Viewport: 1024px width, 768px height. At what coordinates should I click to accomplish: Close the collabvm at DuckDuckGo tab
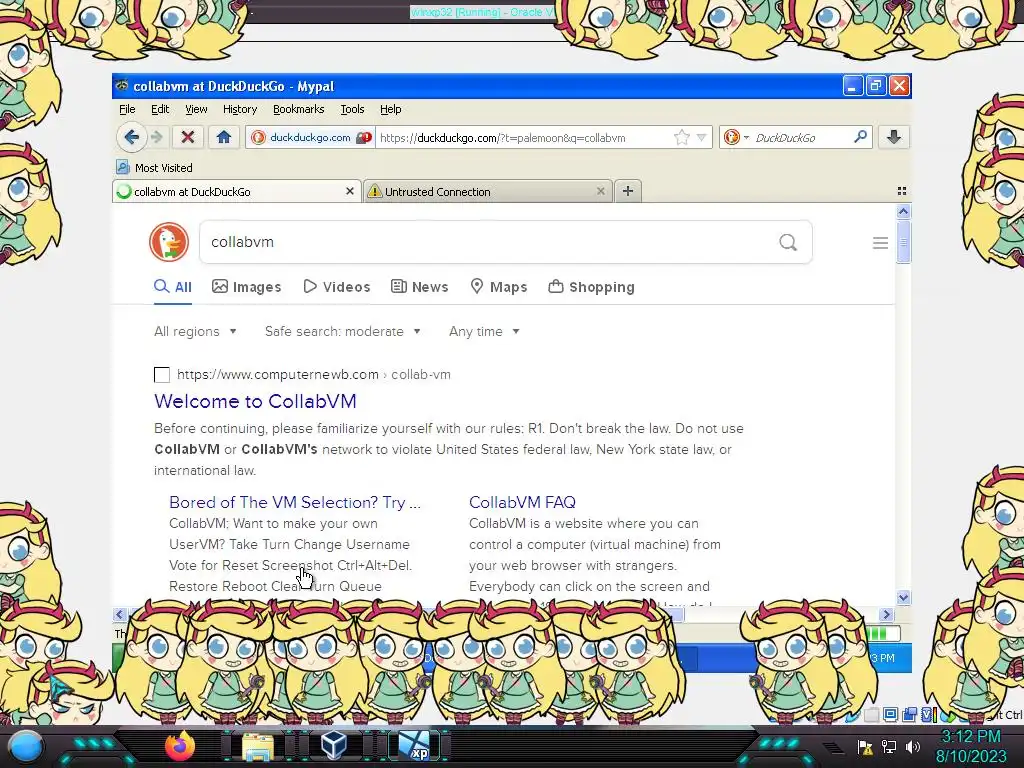click(349, 191)
